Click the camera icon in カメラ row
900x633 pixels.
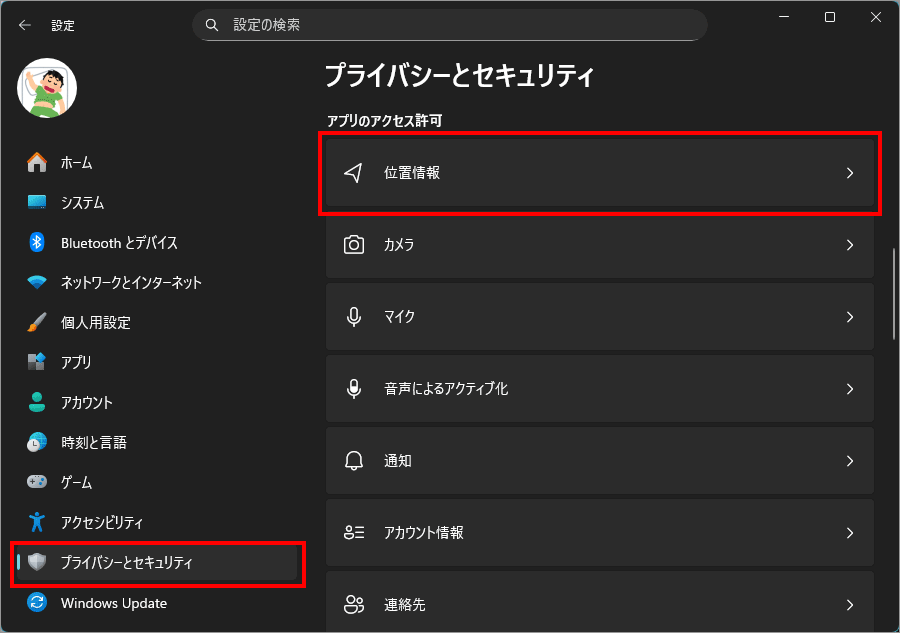click(x=353, y=245)
